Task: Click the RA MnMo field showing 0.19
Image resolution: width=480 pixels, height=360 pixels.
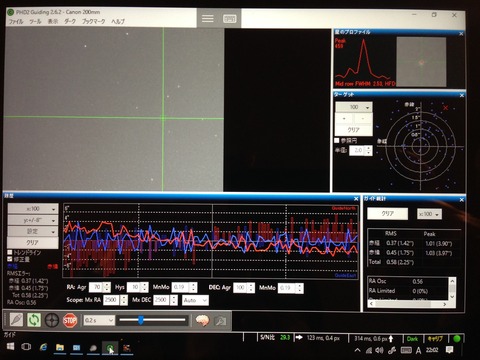Action: (181, 287)
